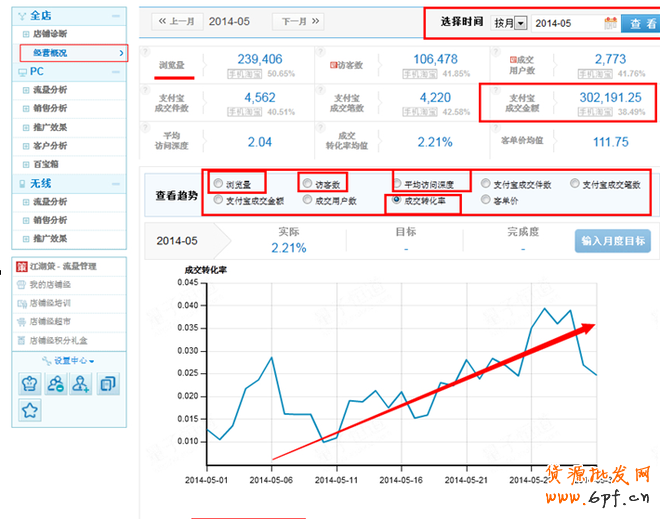The height and width of the screenshot is (519, 660).
Task: Open 百宝箱 in the PC menu
Action: (x=46, y=165)
